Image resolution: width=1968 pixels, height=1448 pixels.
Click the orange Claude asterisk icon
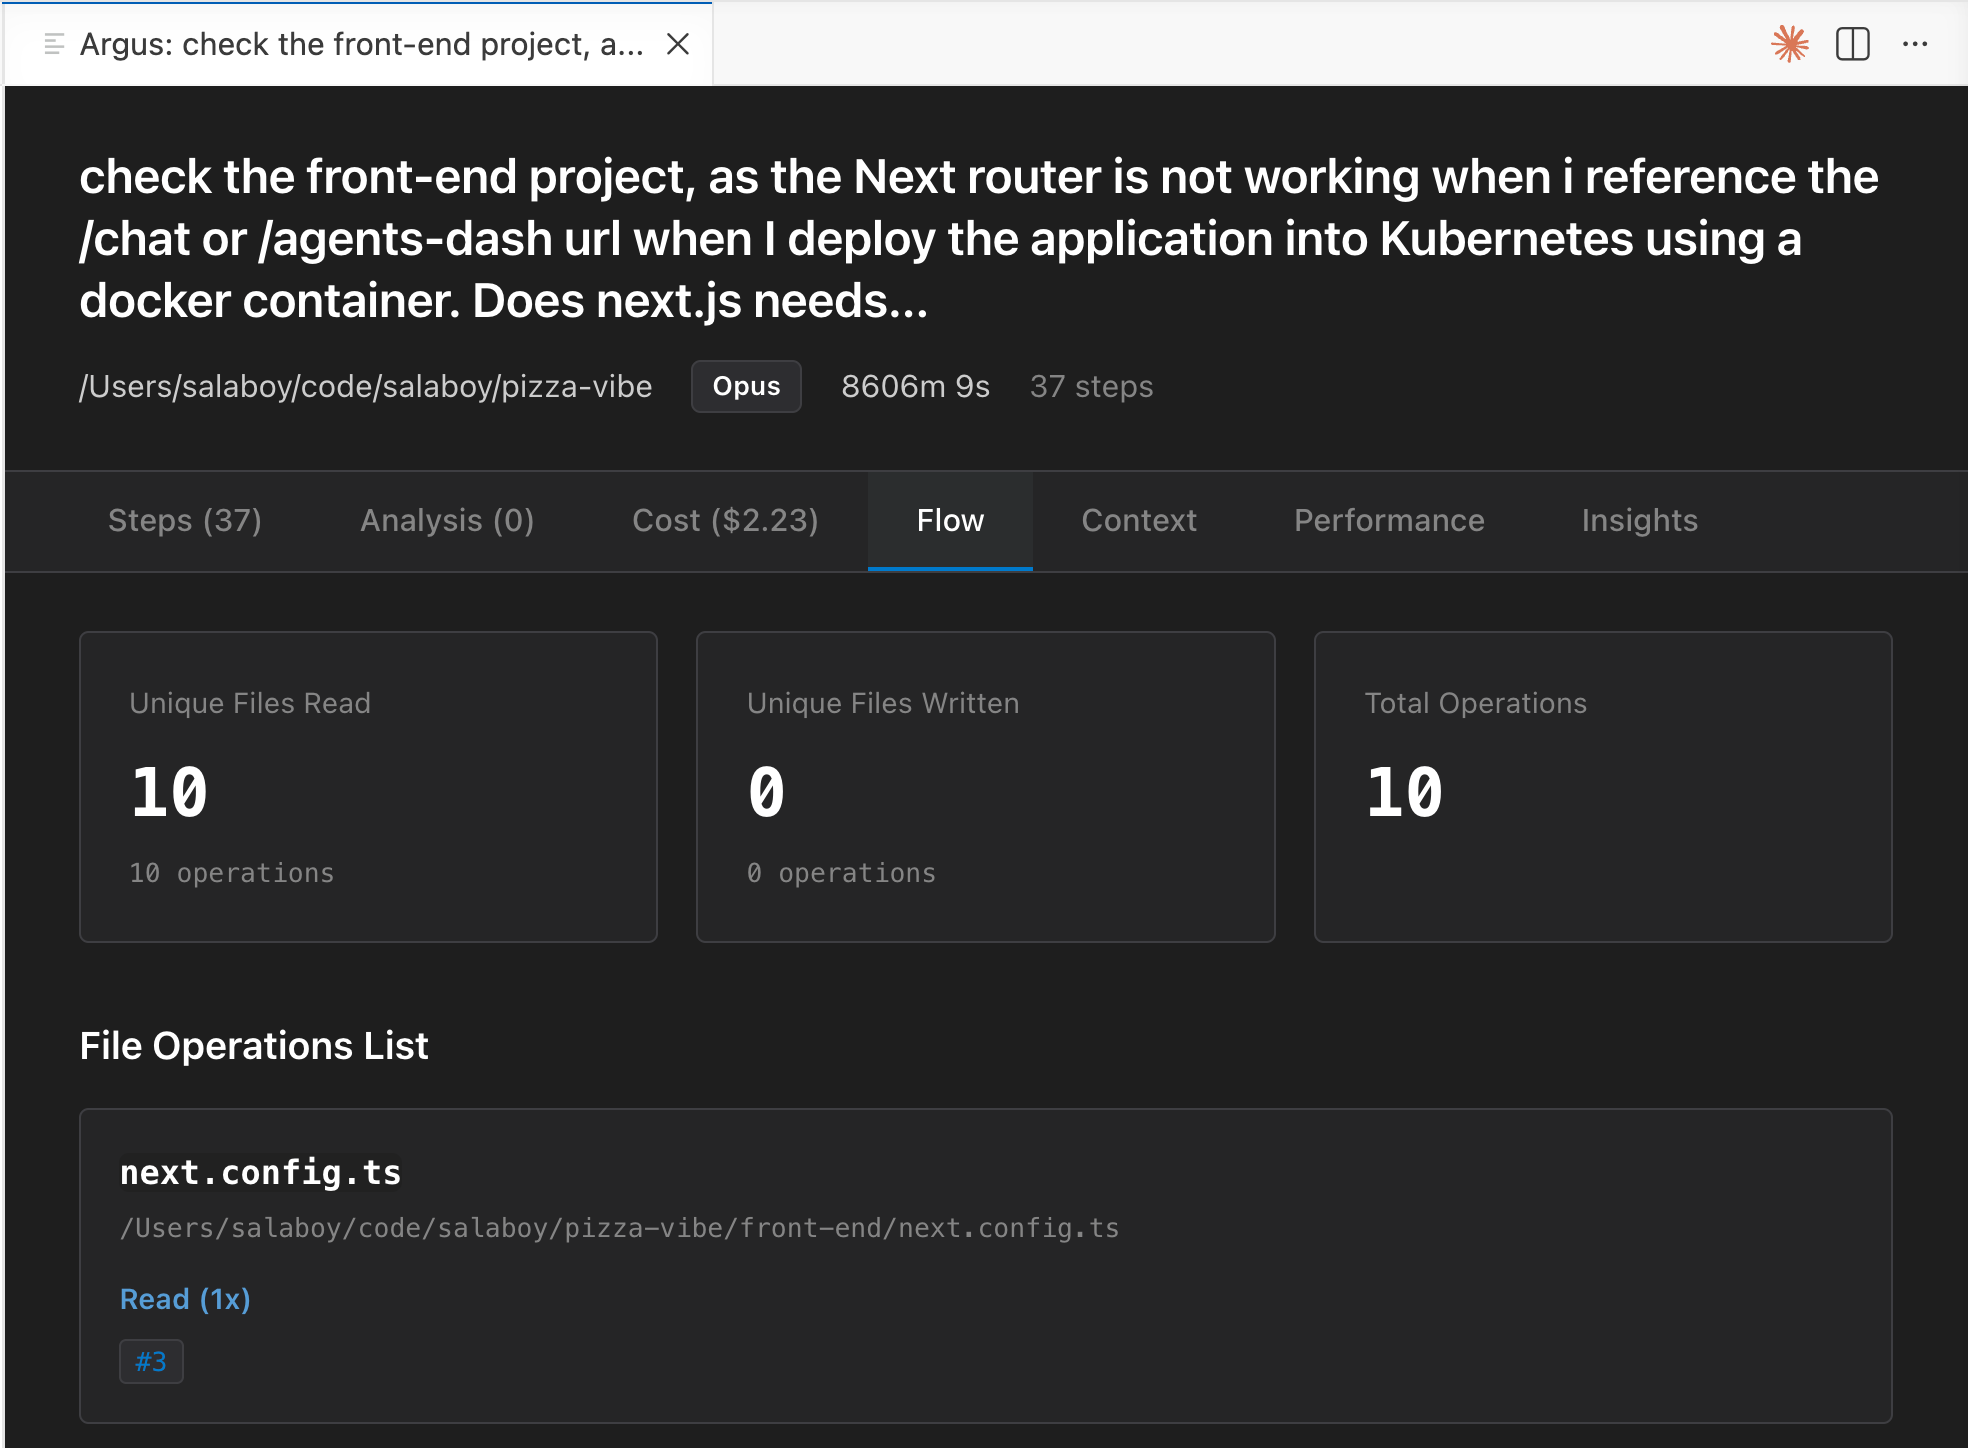coord(1789,44)
